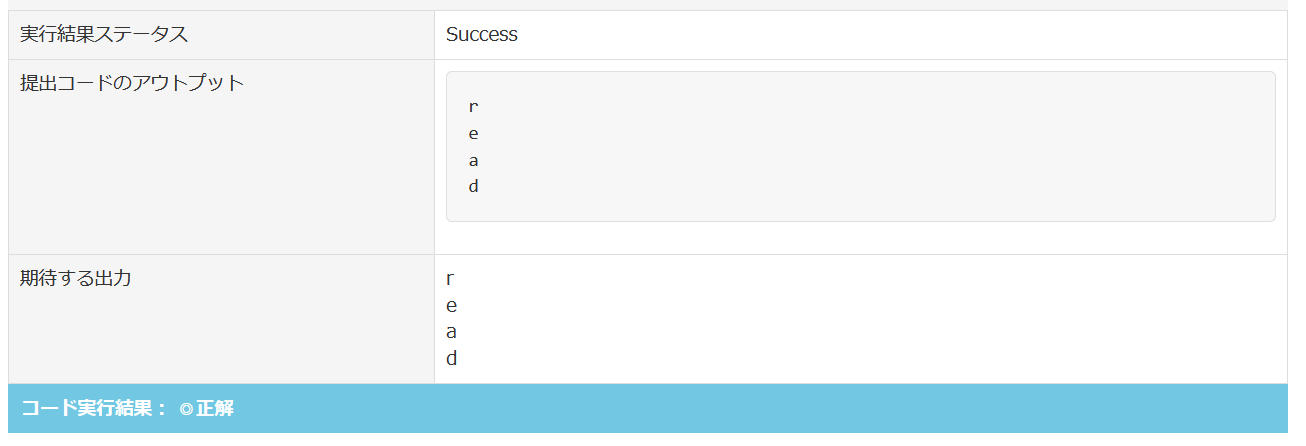Click the 正解 result text

pos(215,409)
